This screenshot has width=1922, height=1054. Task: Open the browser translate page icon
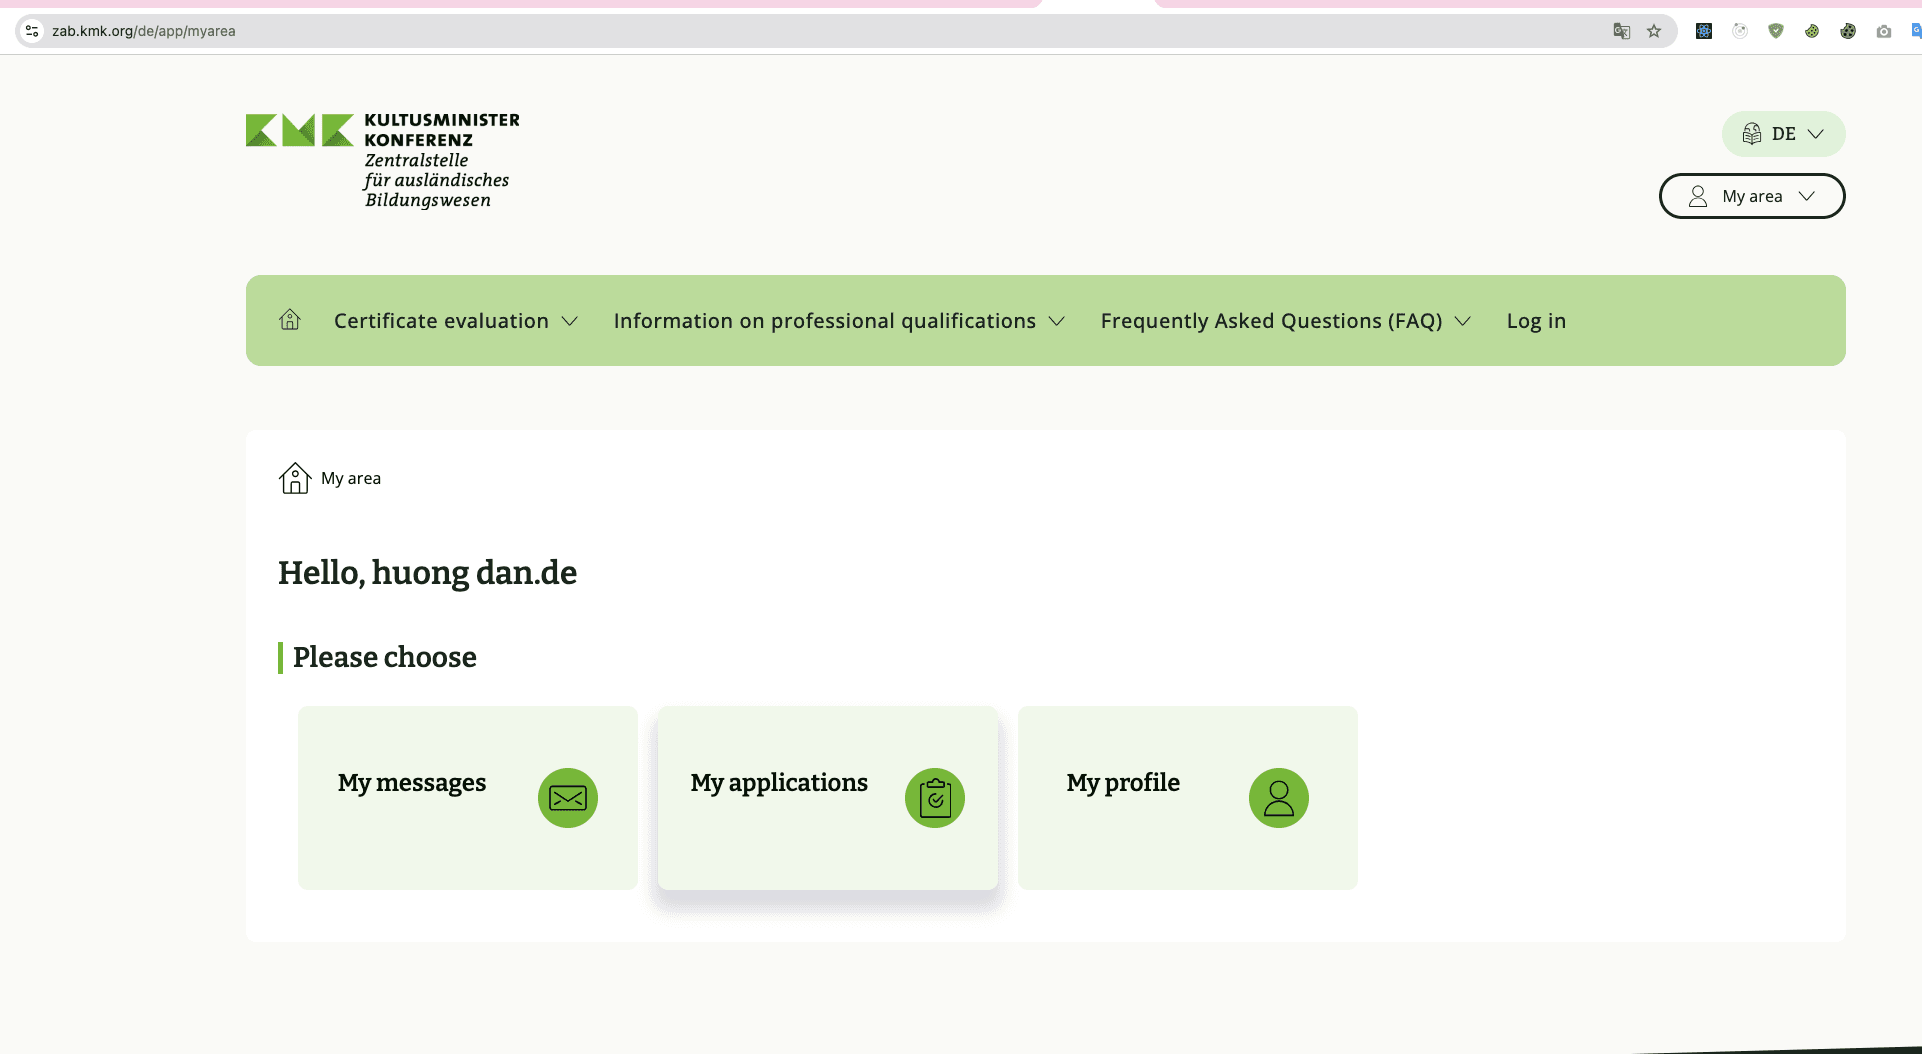[1622, 31]
